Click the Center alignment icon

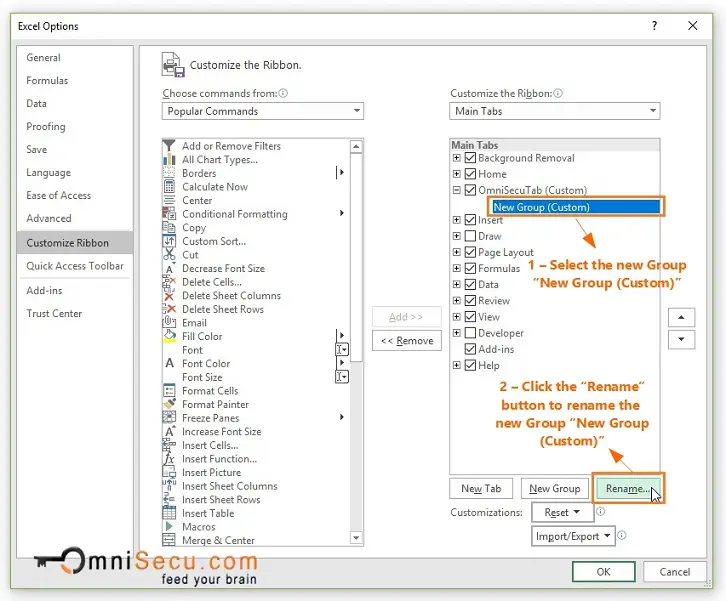(x=169, y=200)
